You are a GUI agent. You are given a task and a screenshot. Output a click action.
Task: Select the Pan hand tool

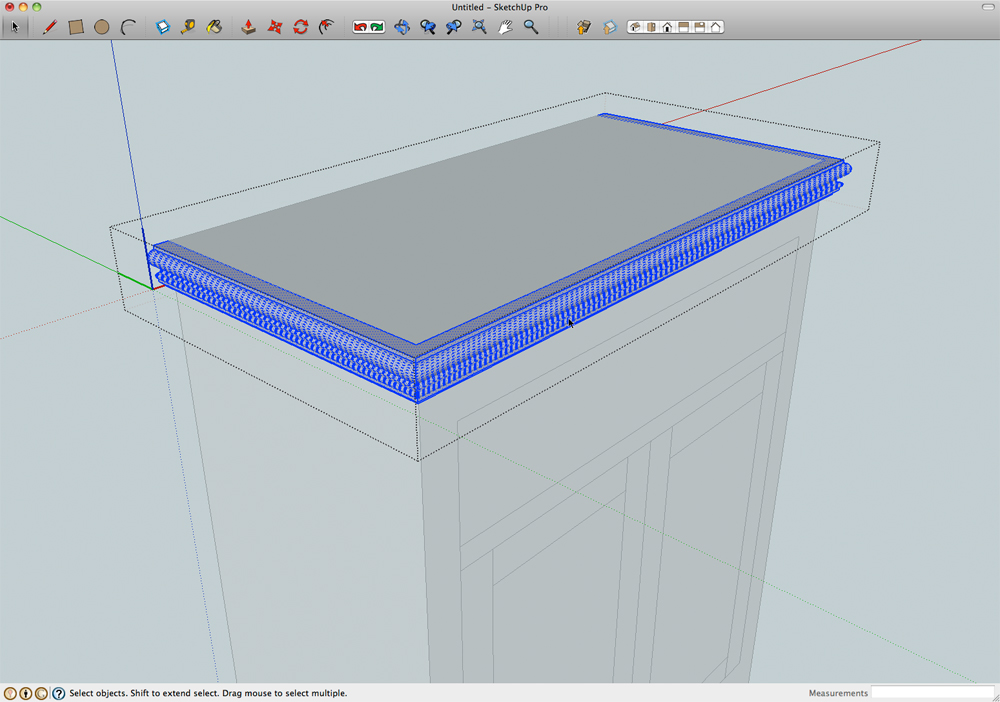tap(505, 27)
